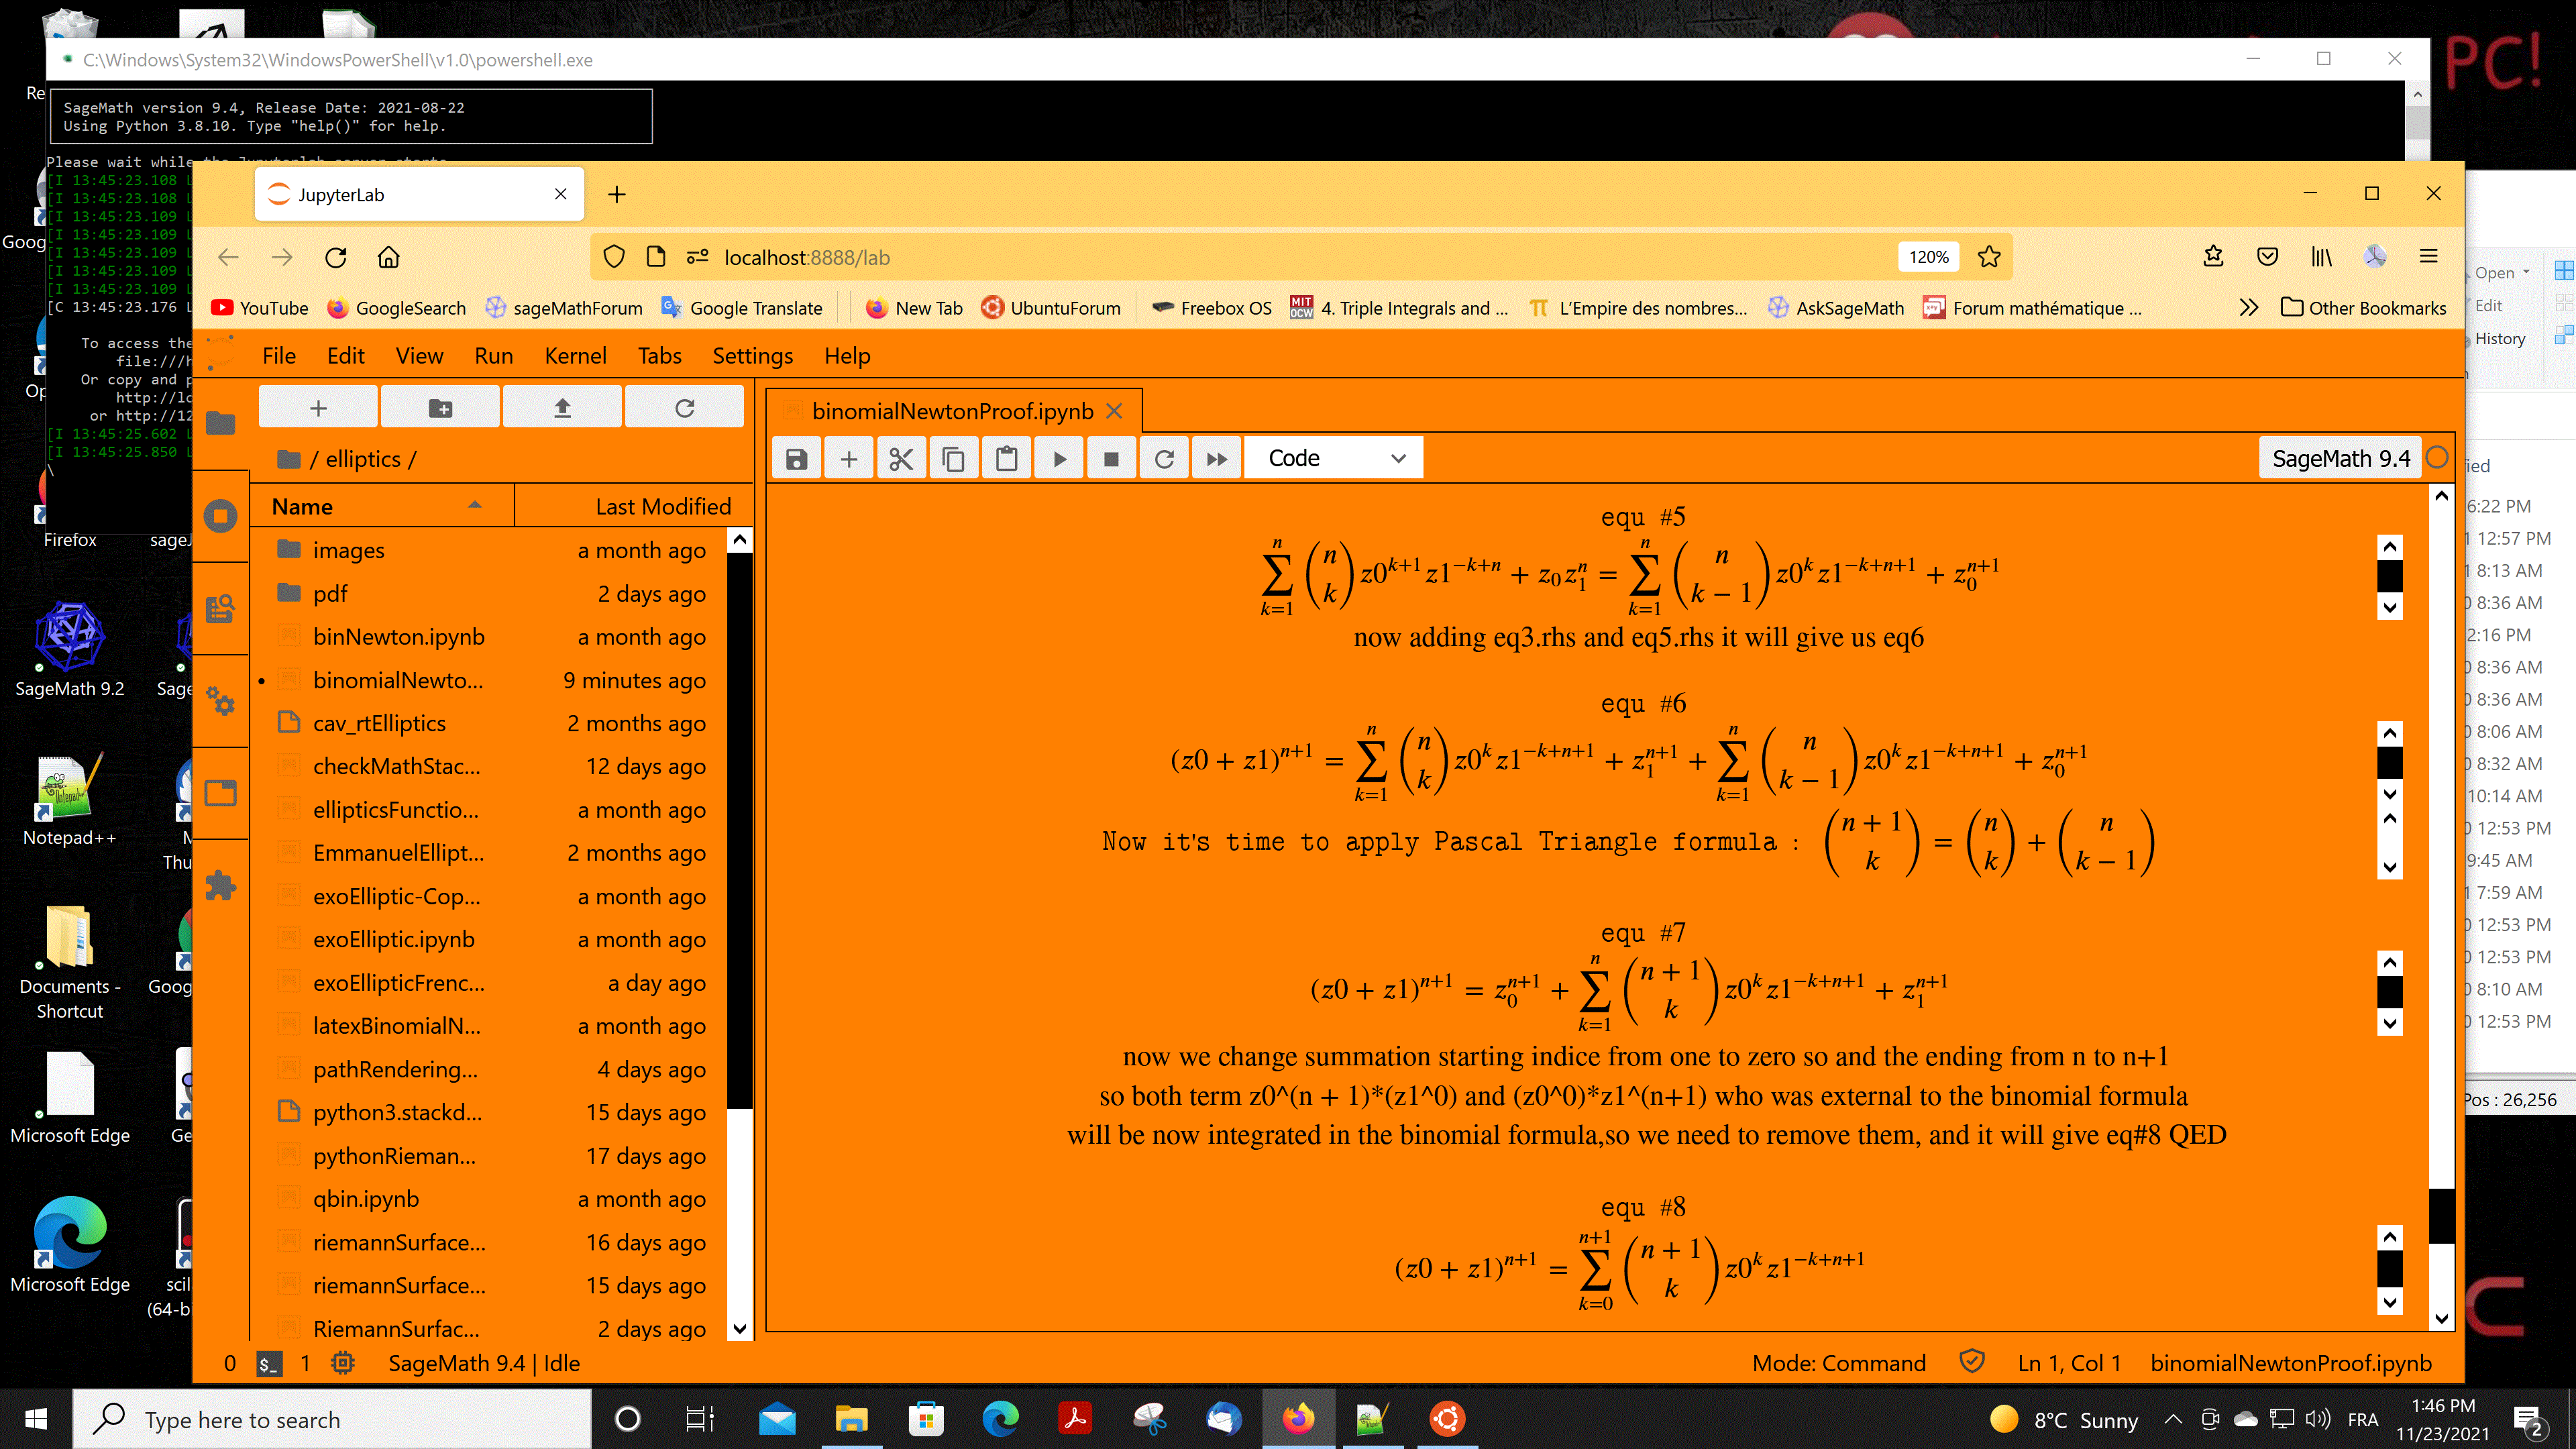Restart the kernel using the circular arrow icon
Image resolution: width=2576 pixels, height=1449 pixels.
tap(1164, 457)
